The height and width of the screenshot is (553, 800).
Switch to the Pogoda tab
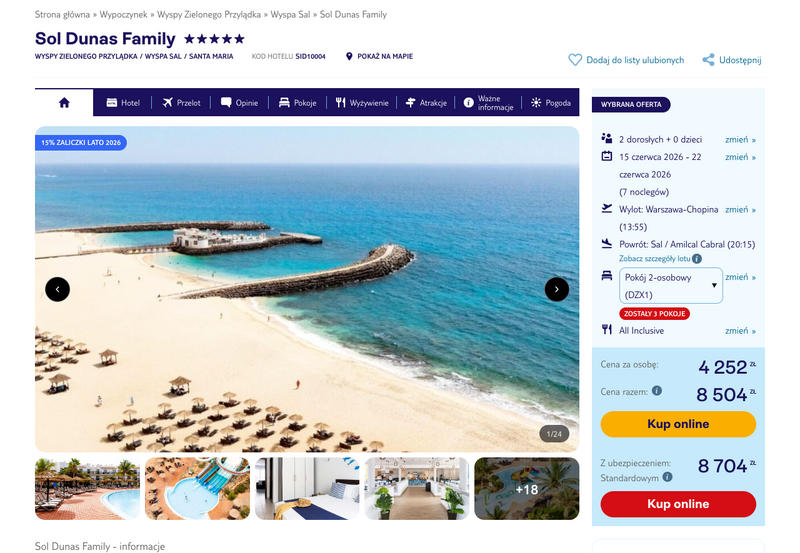point(551,103)
